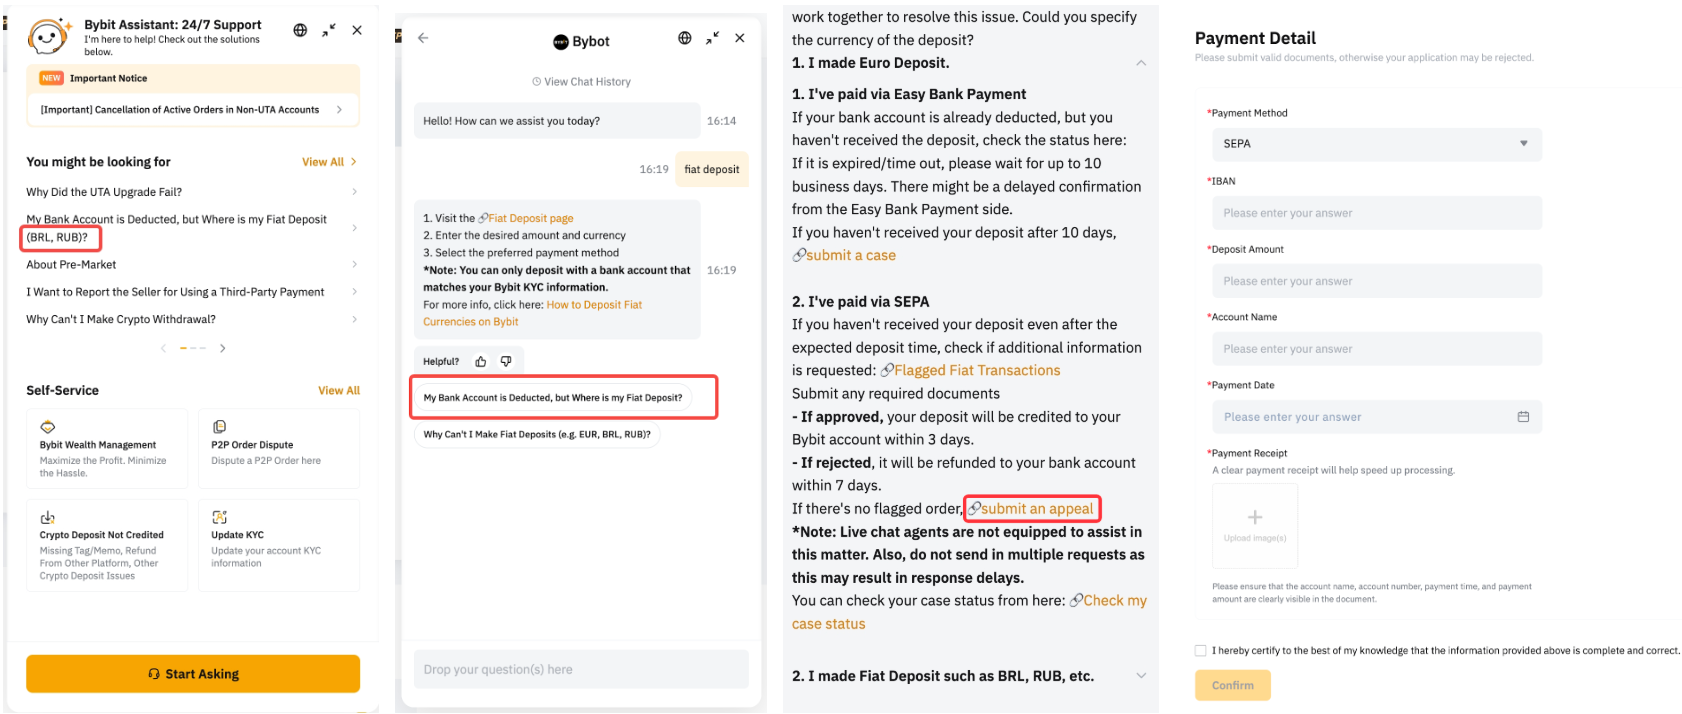The width and height of the screenshot is (1682, 714).
Task: Select 'Why Did the UTA Upgrade Fail?'
Action: pyautogui.click(x=104, y=192)
